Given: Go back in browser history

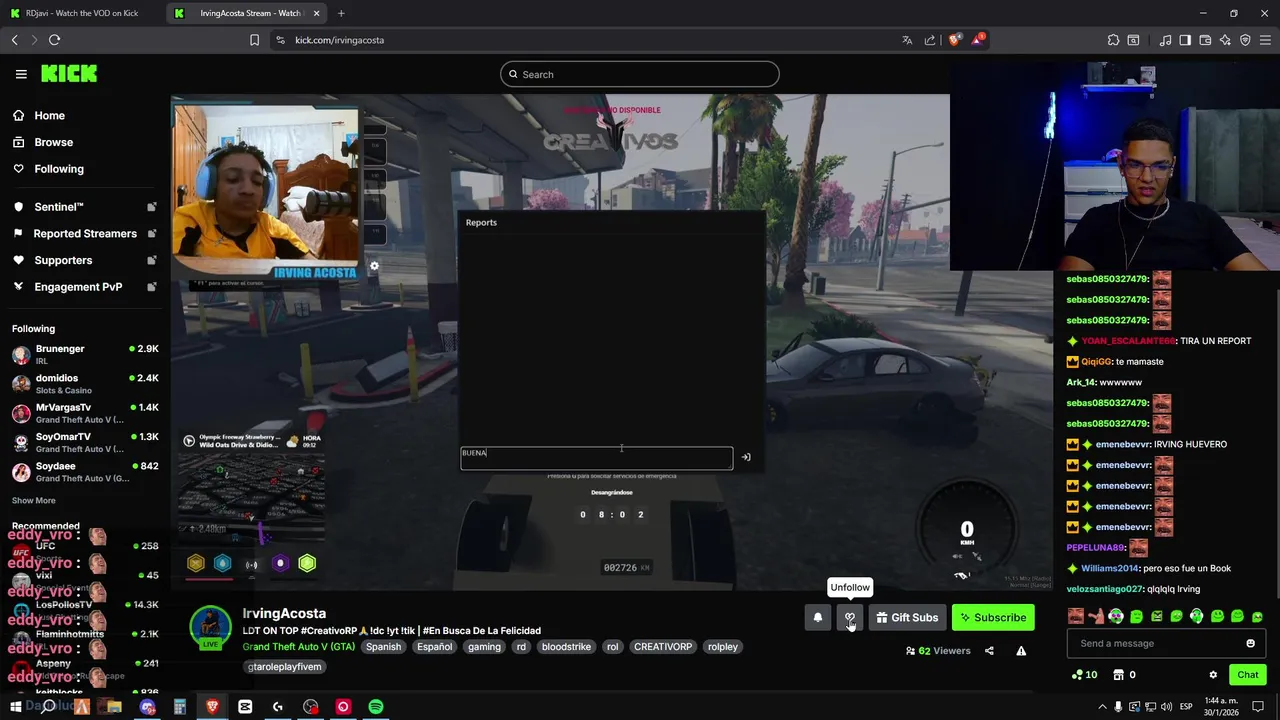Looking at the screenshot, I should click(15, 40).
